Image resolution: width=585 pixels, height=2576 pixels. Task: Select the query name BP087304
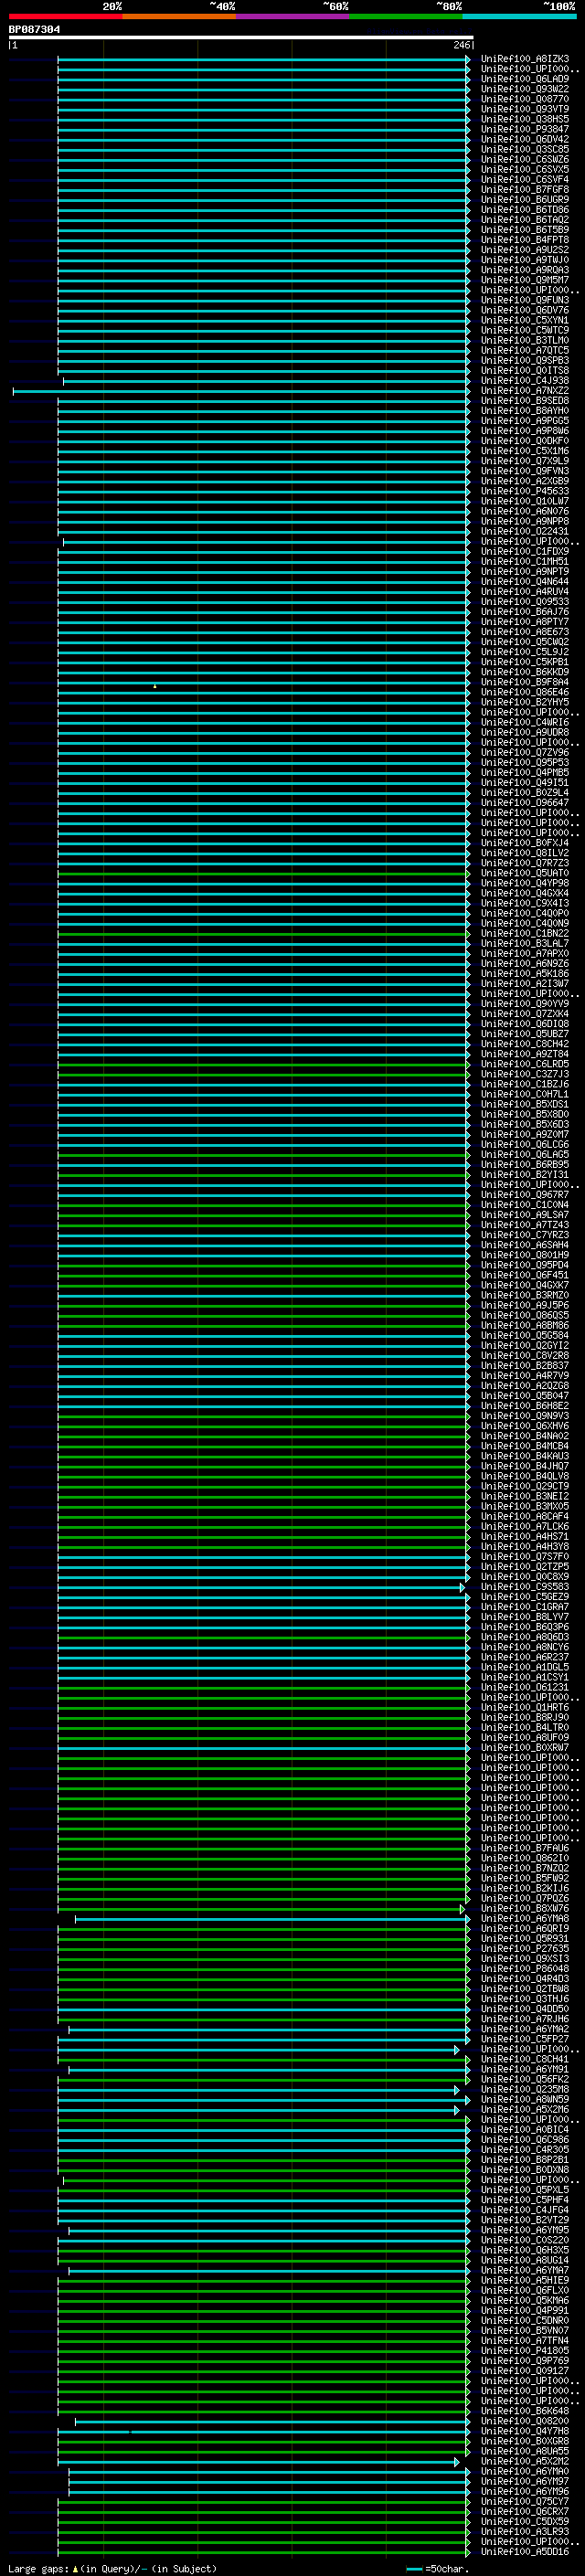pyautogui.click(x=34, y=30)
